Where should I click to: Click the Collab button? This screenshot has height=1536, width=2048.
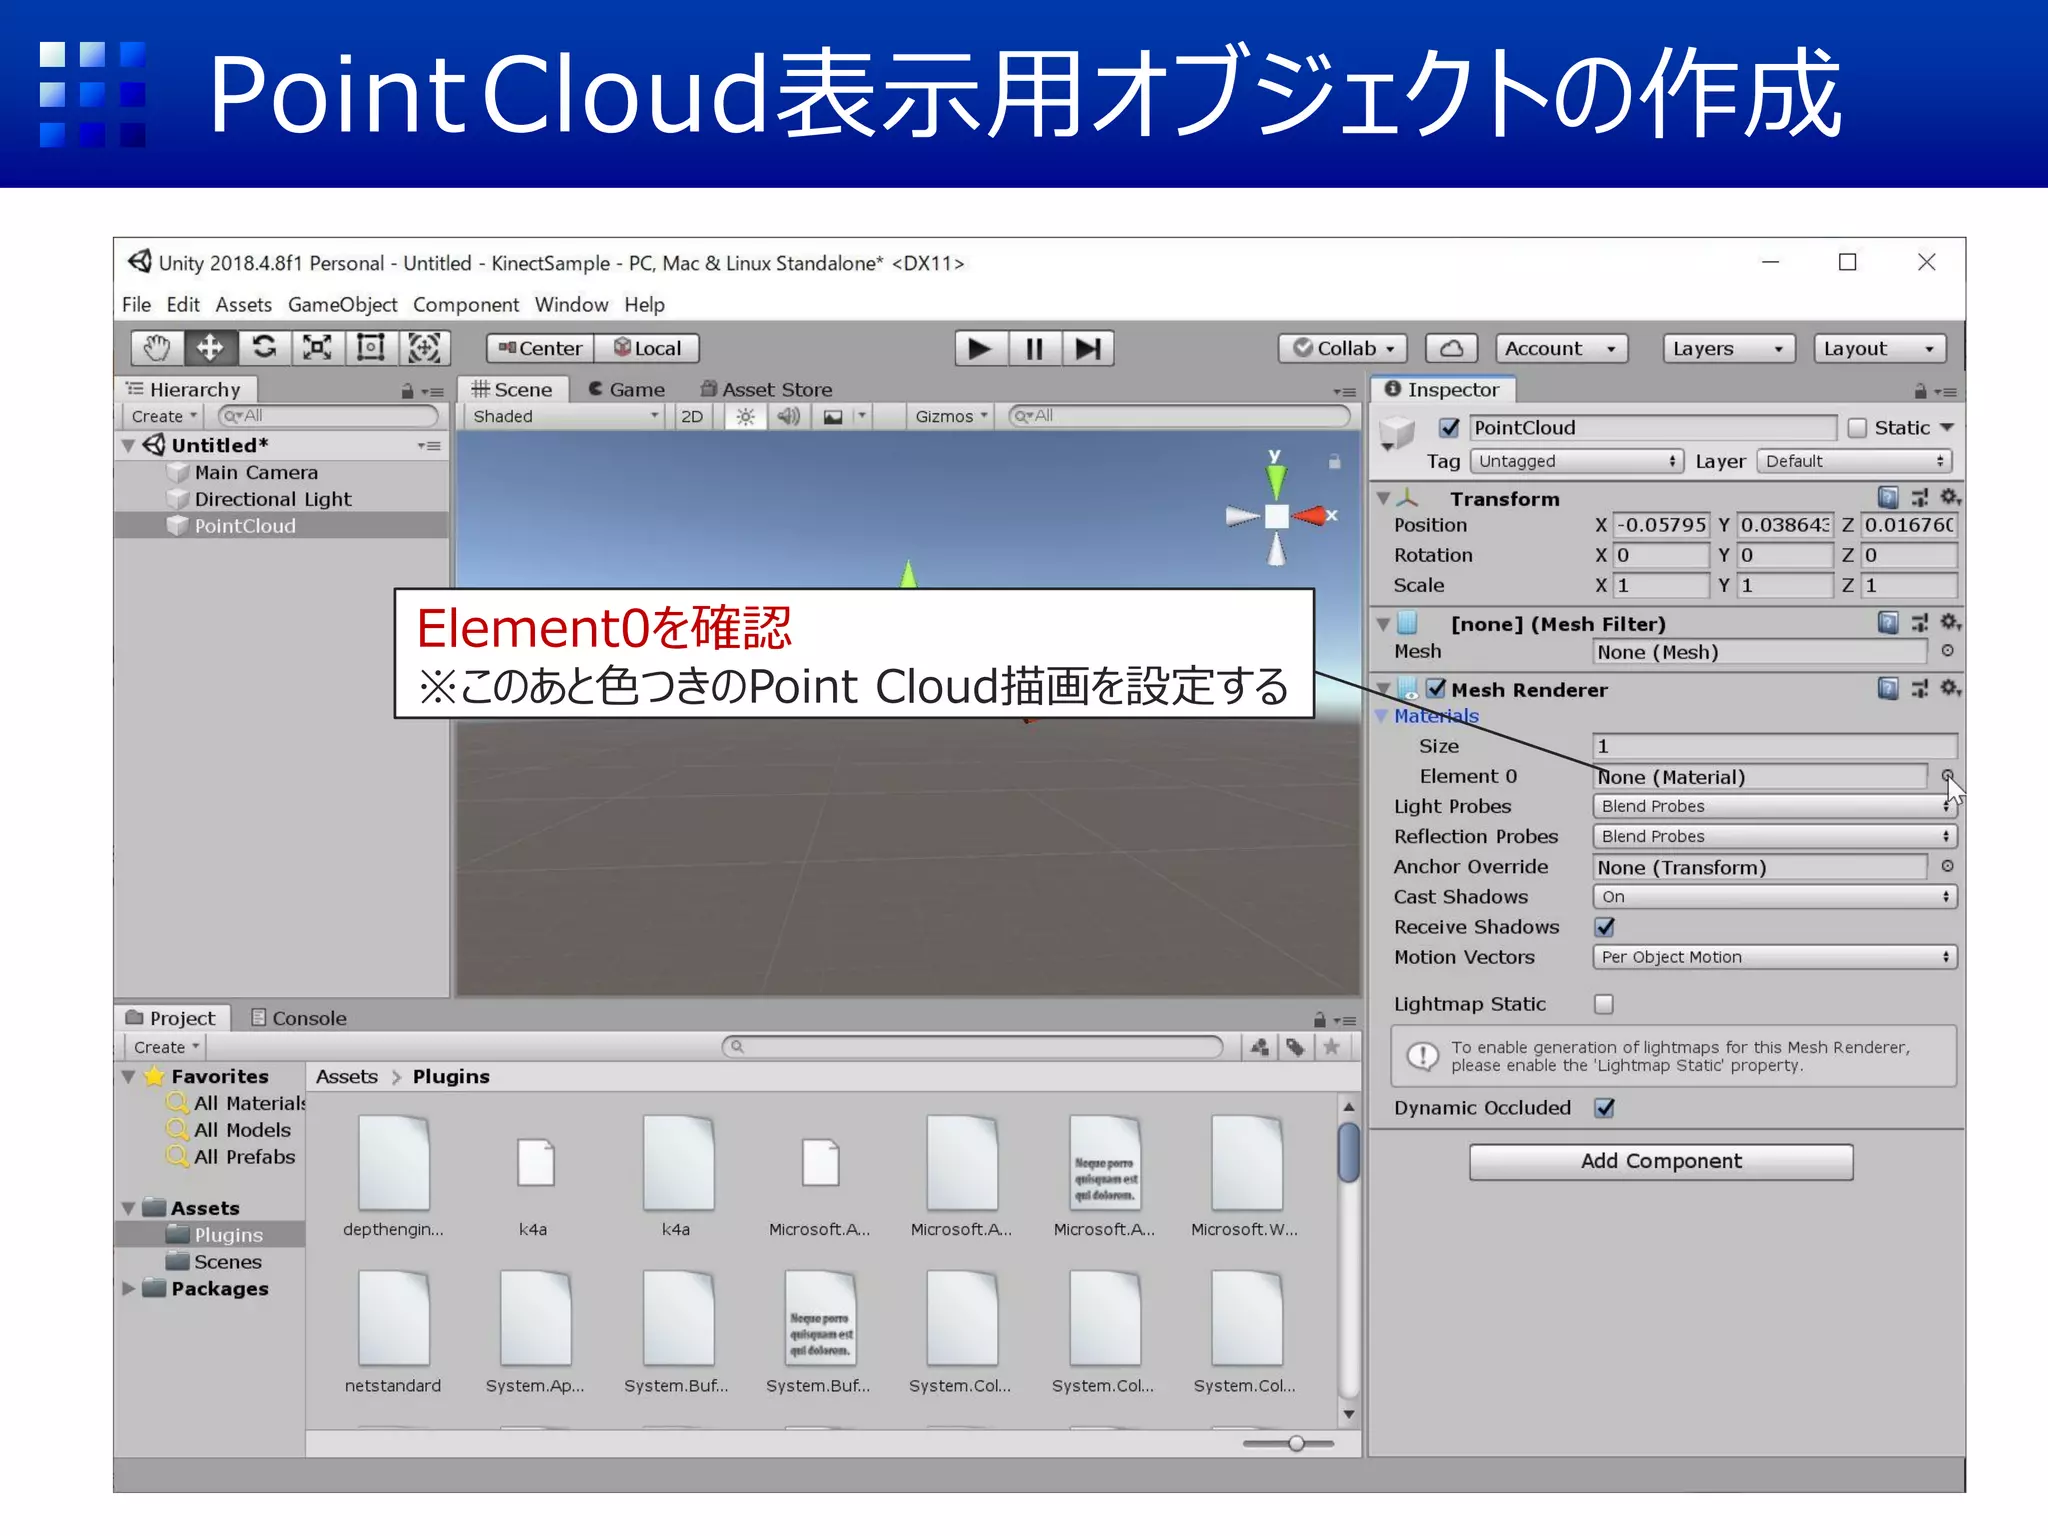click(1343, 348)
